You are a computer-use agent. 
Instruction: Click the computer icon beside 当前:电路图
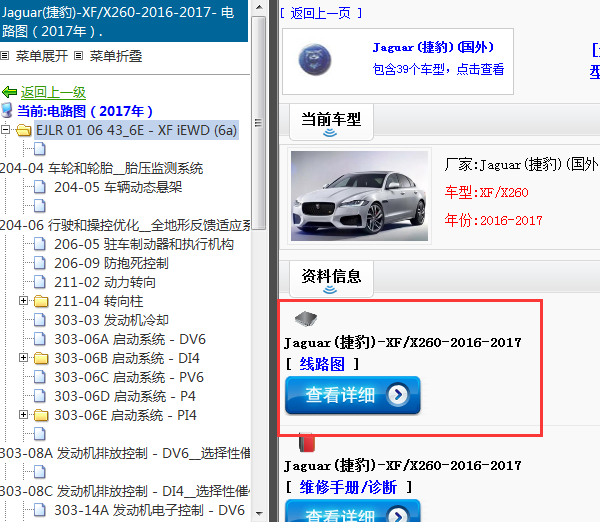pyautogui.click(x=7, y=111)
